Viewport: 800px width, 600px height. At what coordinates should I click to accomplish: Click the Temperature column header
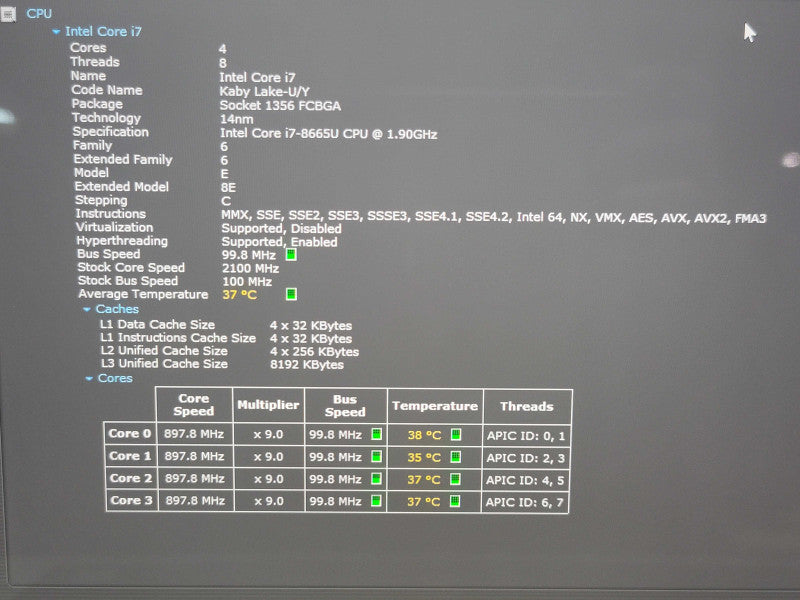pos(435,406)
